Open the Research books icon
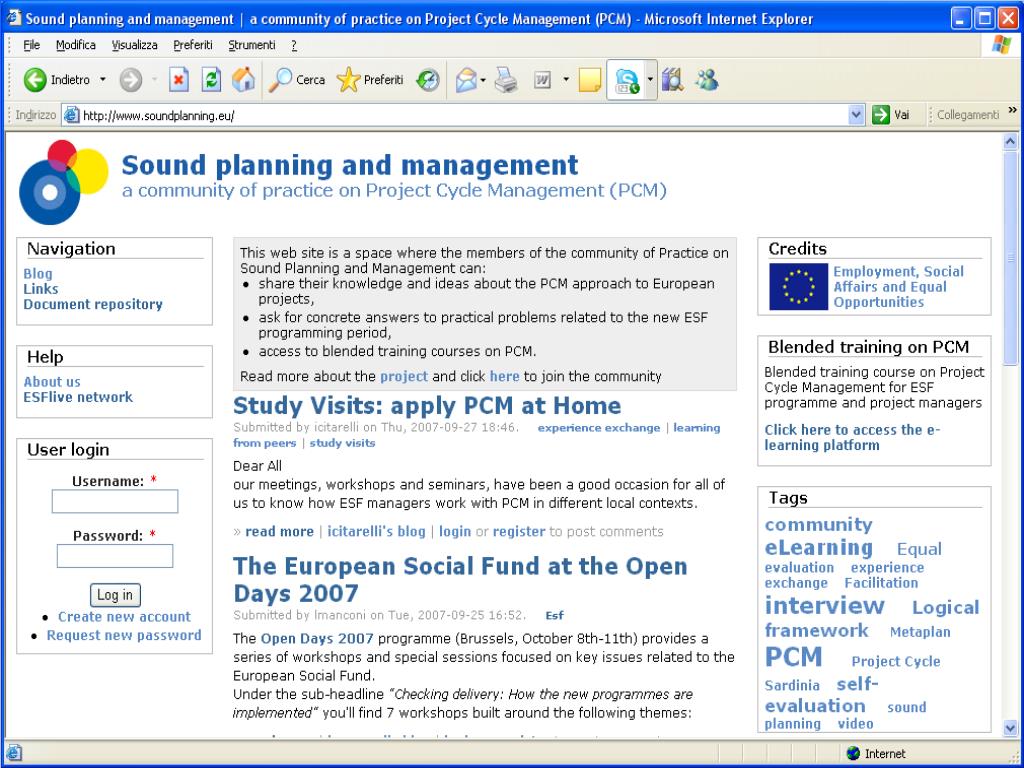Viewport: 1024px width, 768px height. point(672,80)
